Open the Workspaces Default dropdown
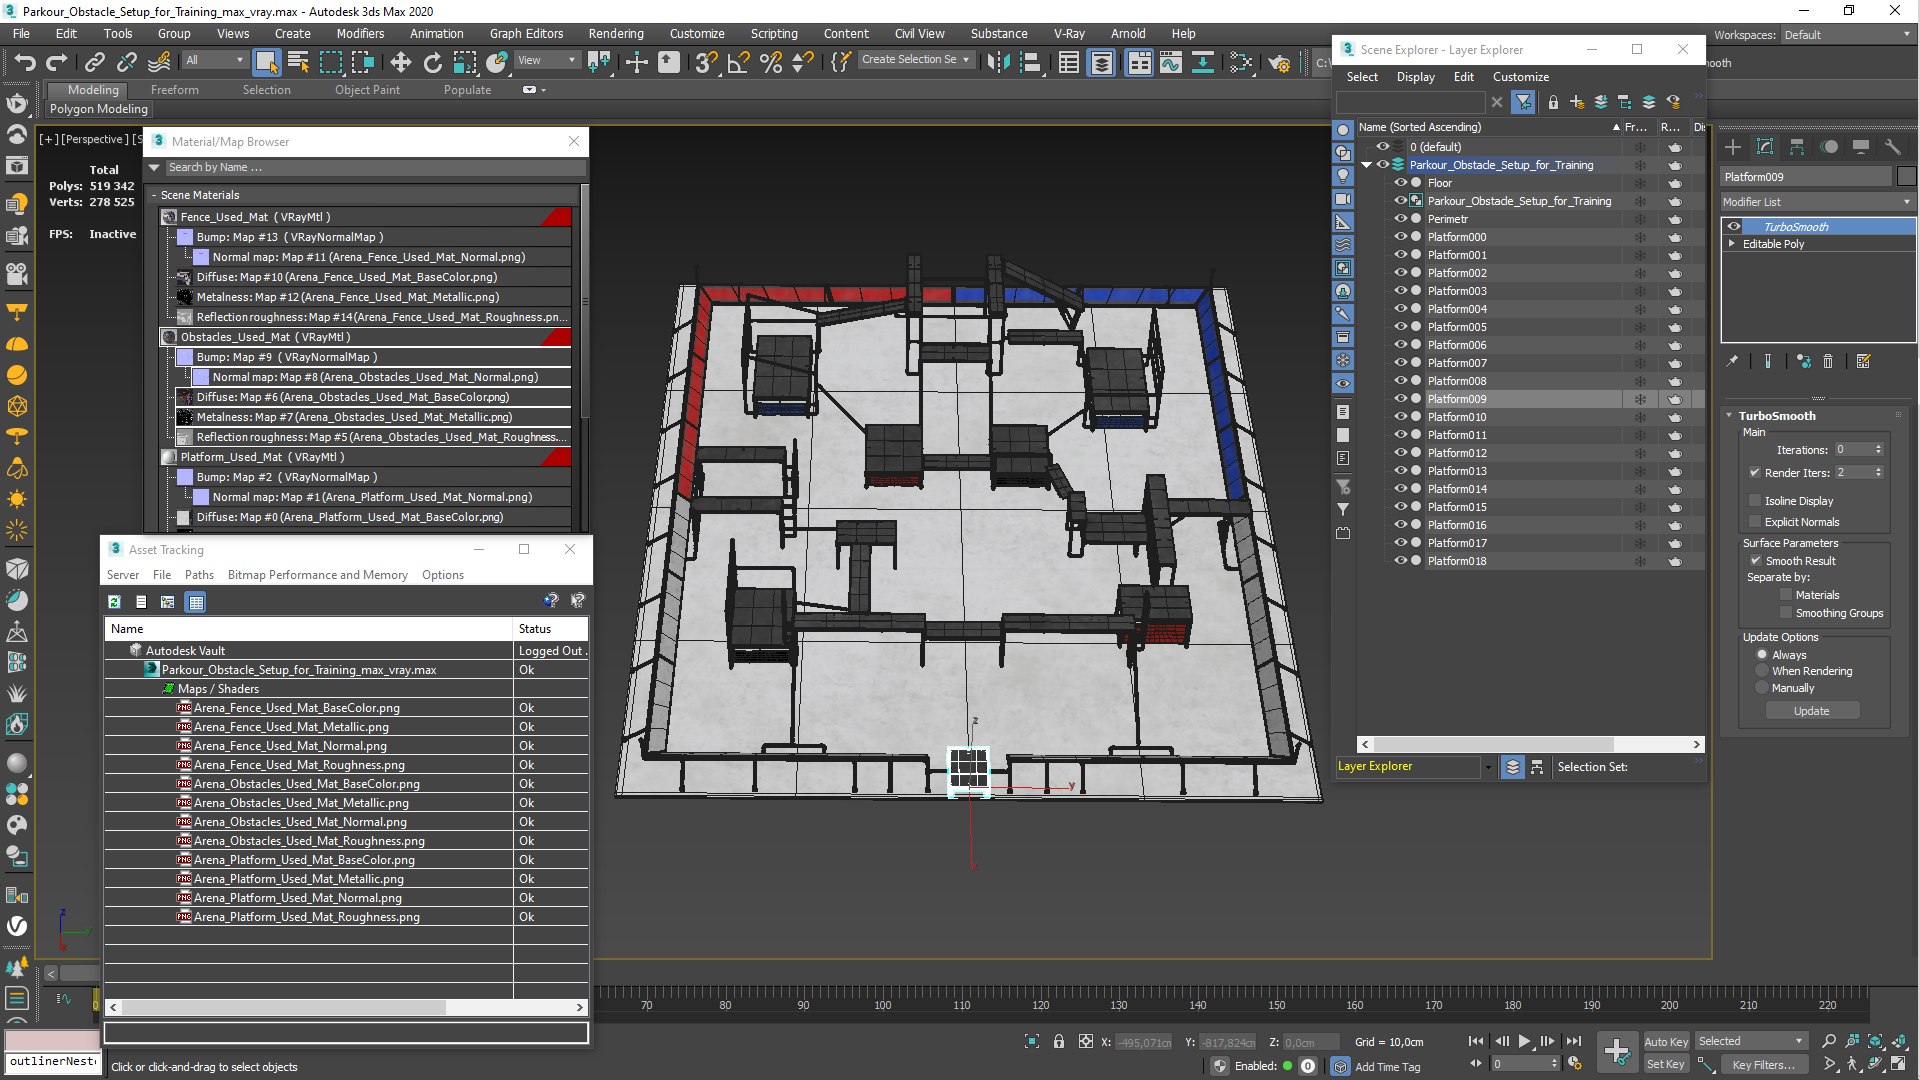 (1847, 35)
